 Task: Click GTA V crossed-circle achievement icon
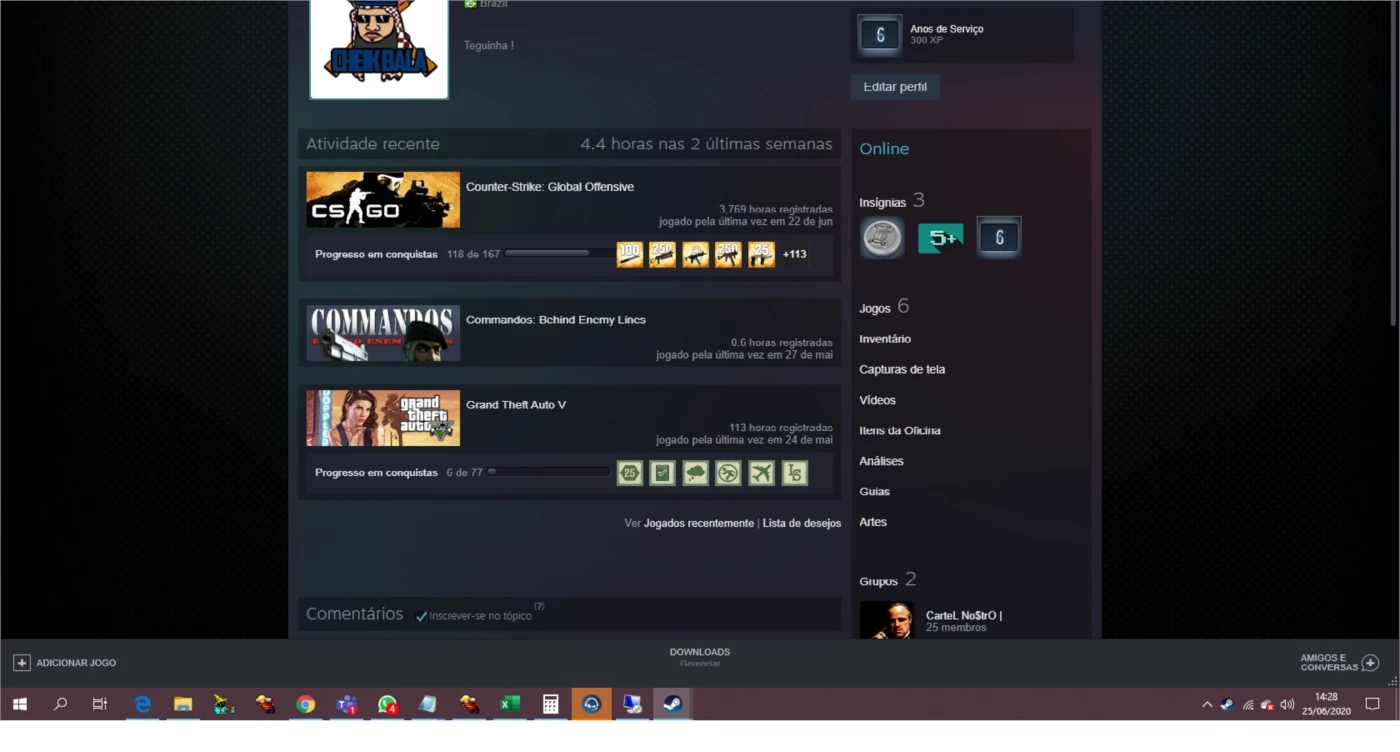(728, 473)
